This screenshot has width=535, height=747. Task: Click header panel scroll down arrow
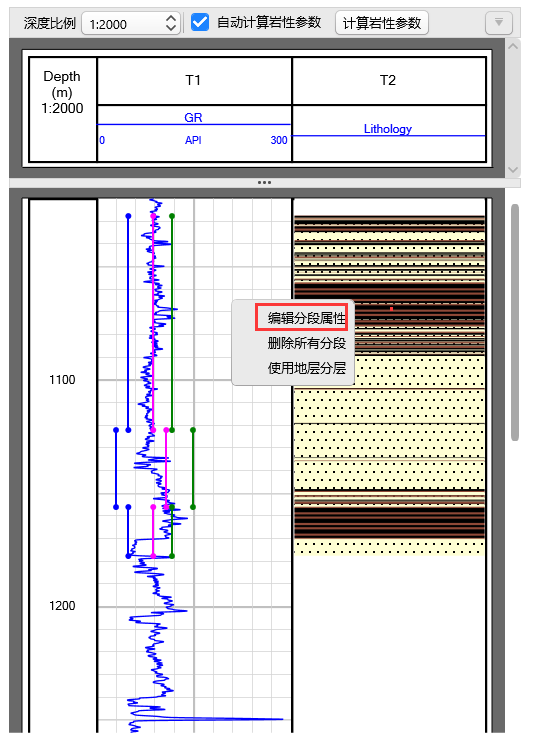[513, 170]
